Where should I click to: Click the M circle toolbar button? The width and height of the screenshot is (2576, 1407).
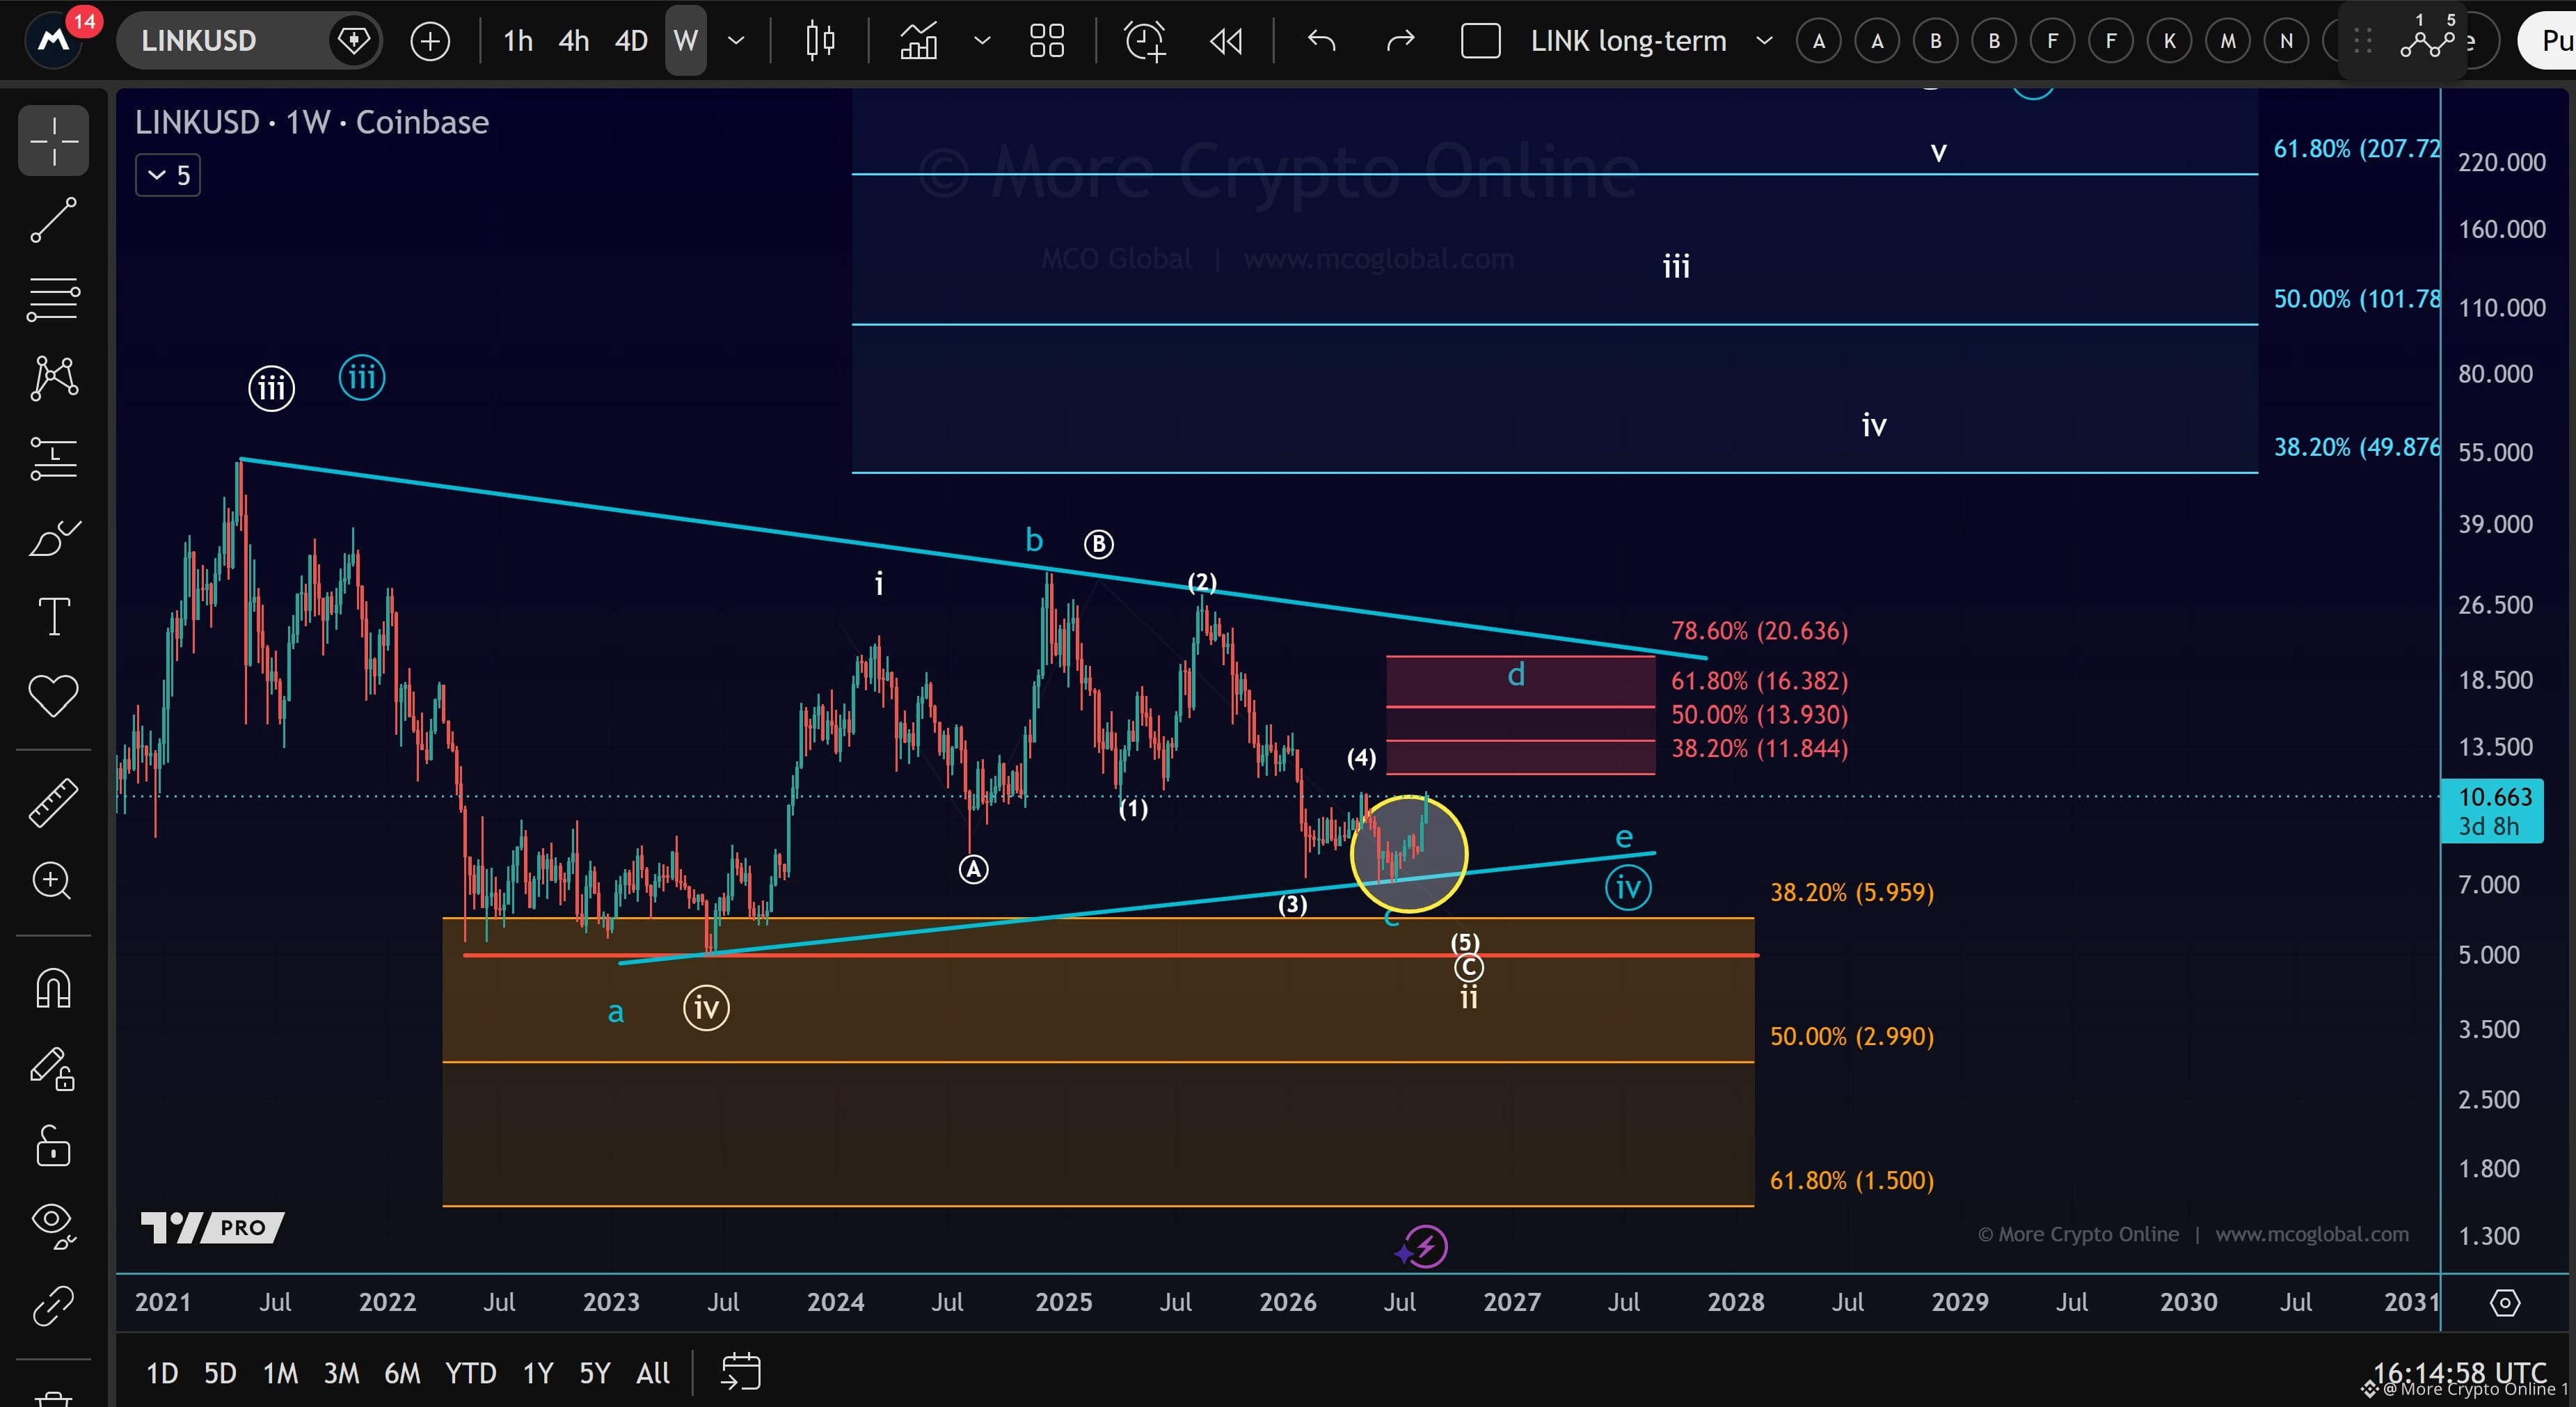[2228, 41]
